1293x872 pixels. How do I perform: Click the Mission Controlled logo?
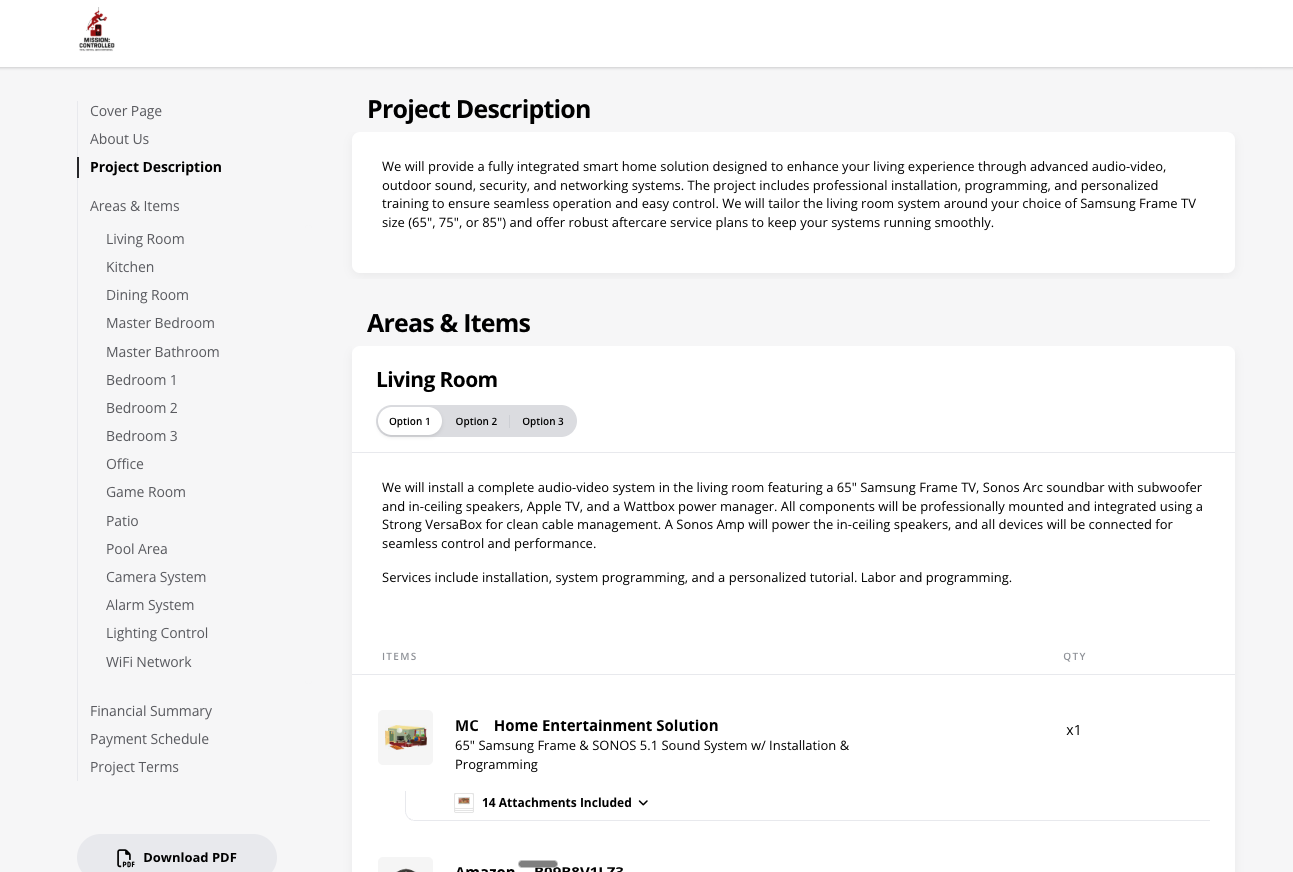(x=97, y=30)
